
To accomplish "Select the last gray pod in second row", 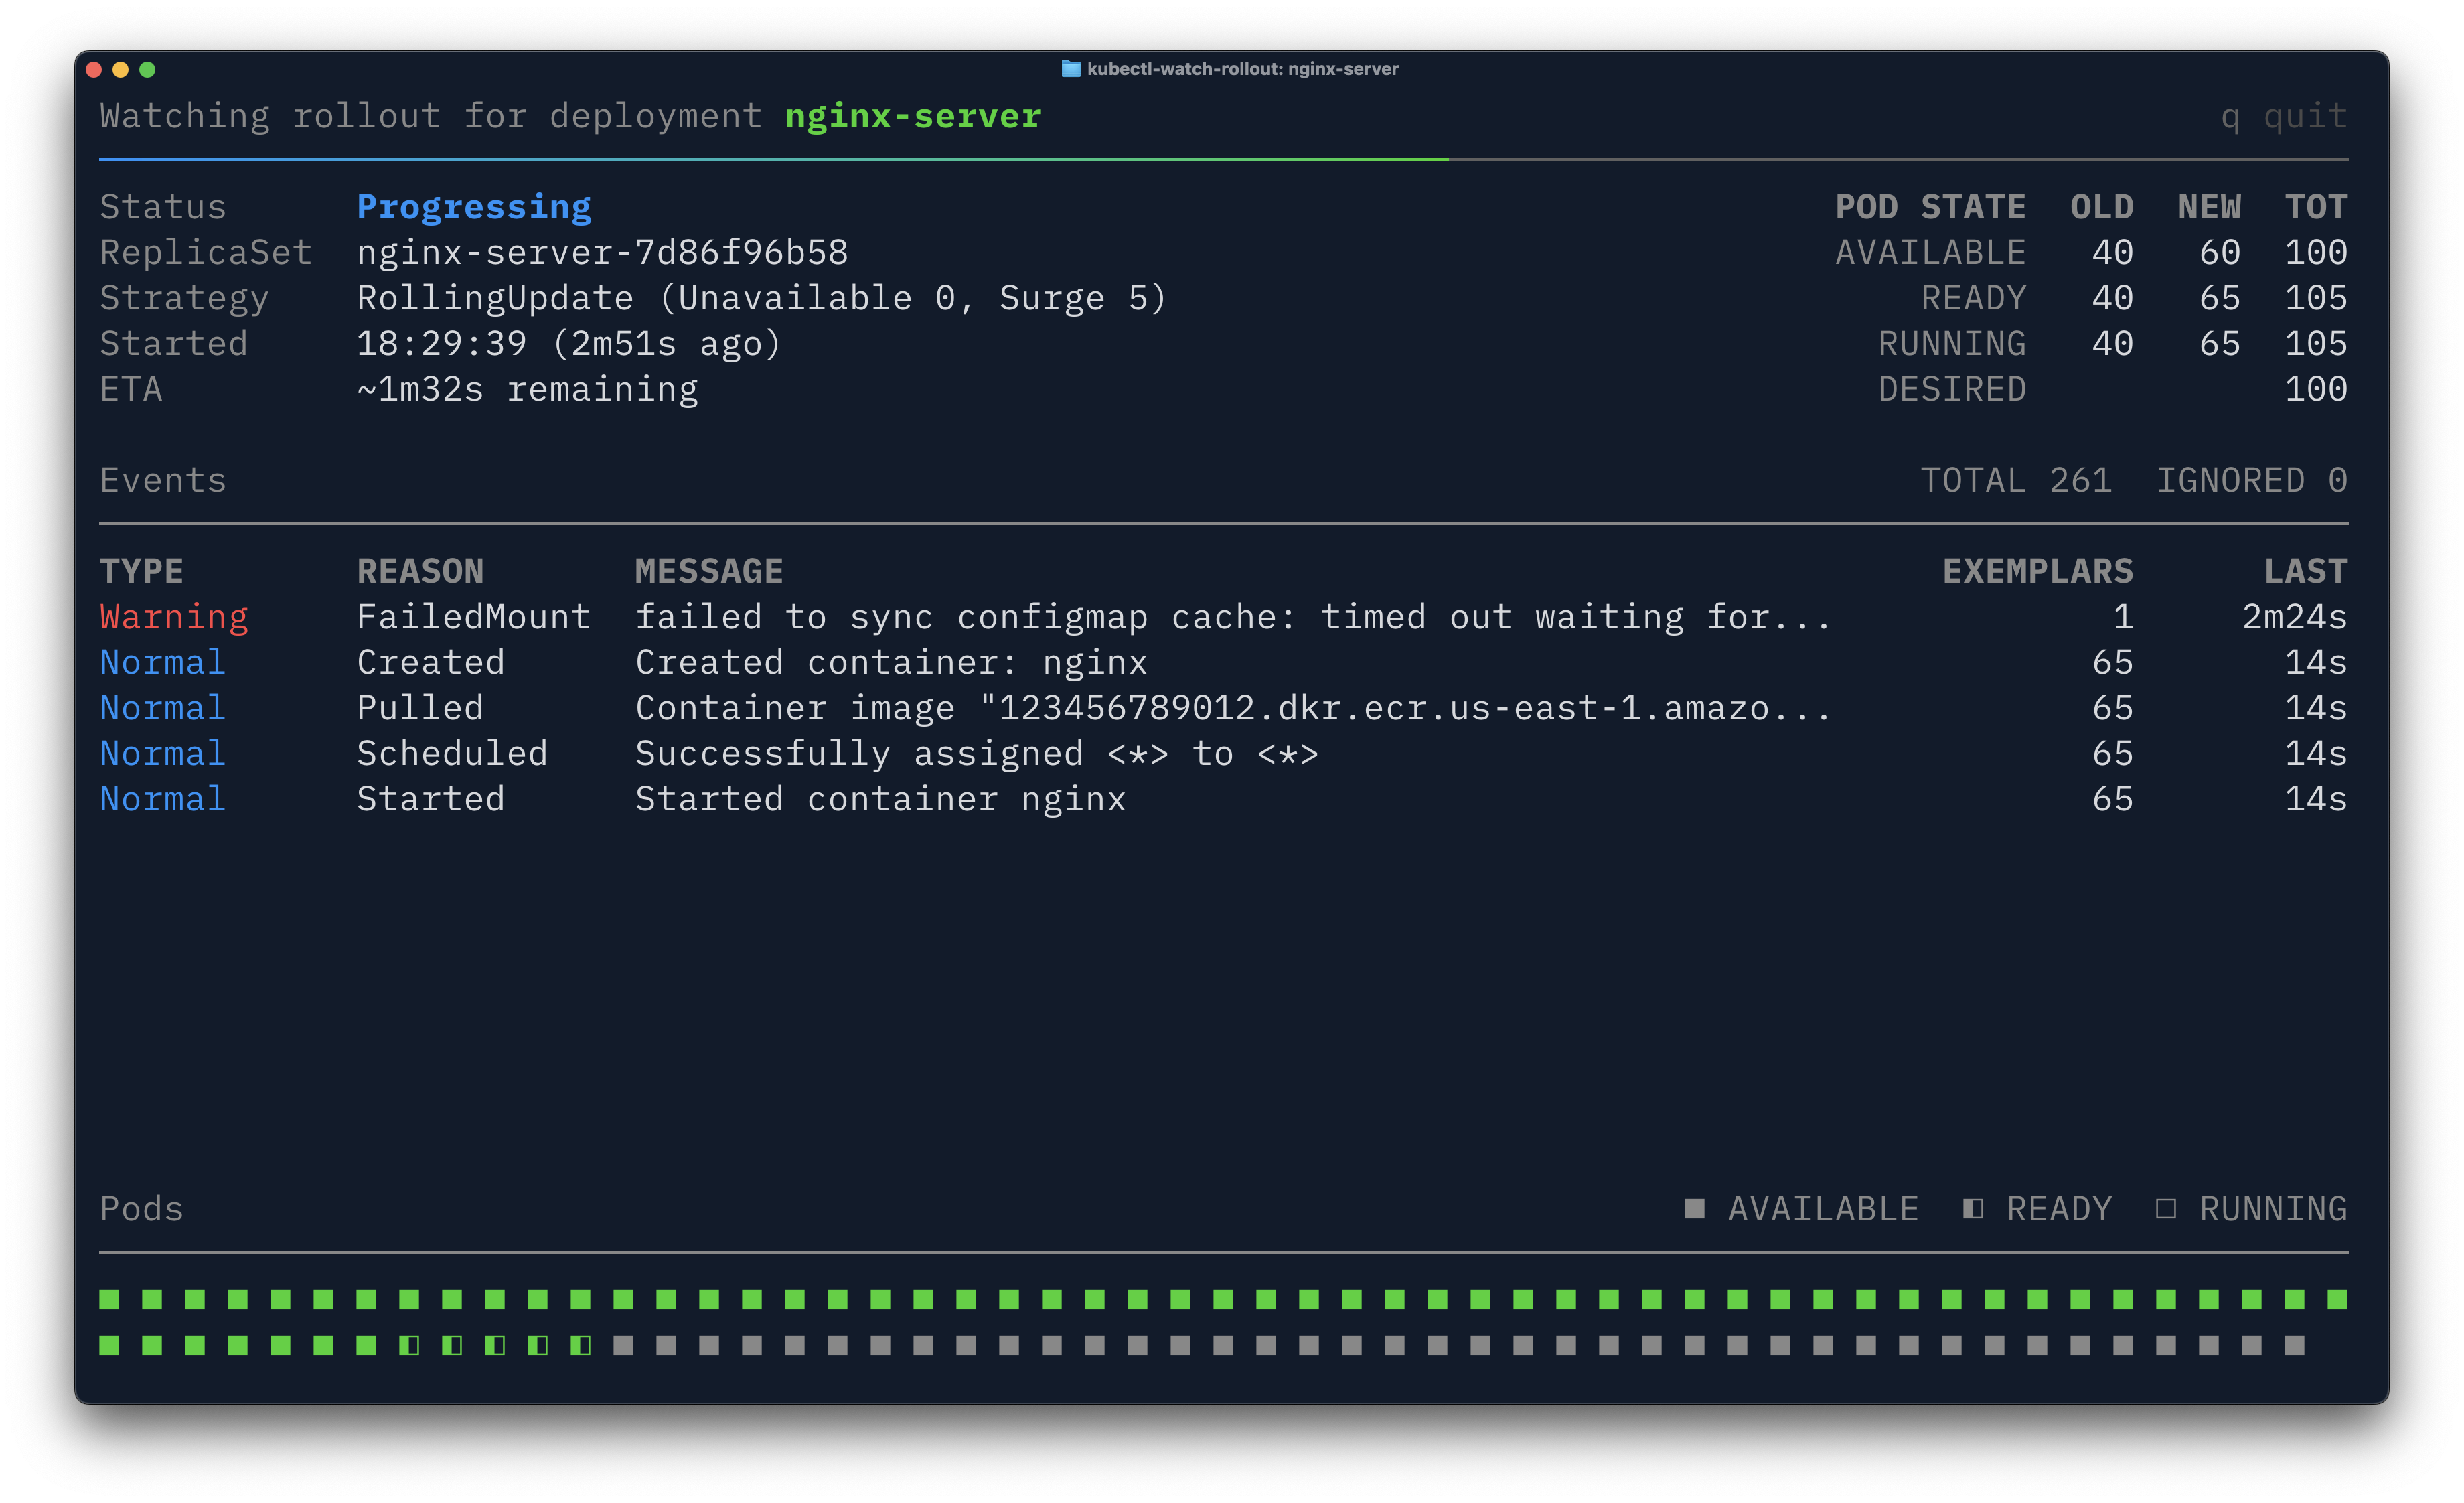I will (x=2294, y=1345).
